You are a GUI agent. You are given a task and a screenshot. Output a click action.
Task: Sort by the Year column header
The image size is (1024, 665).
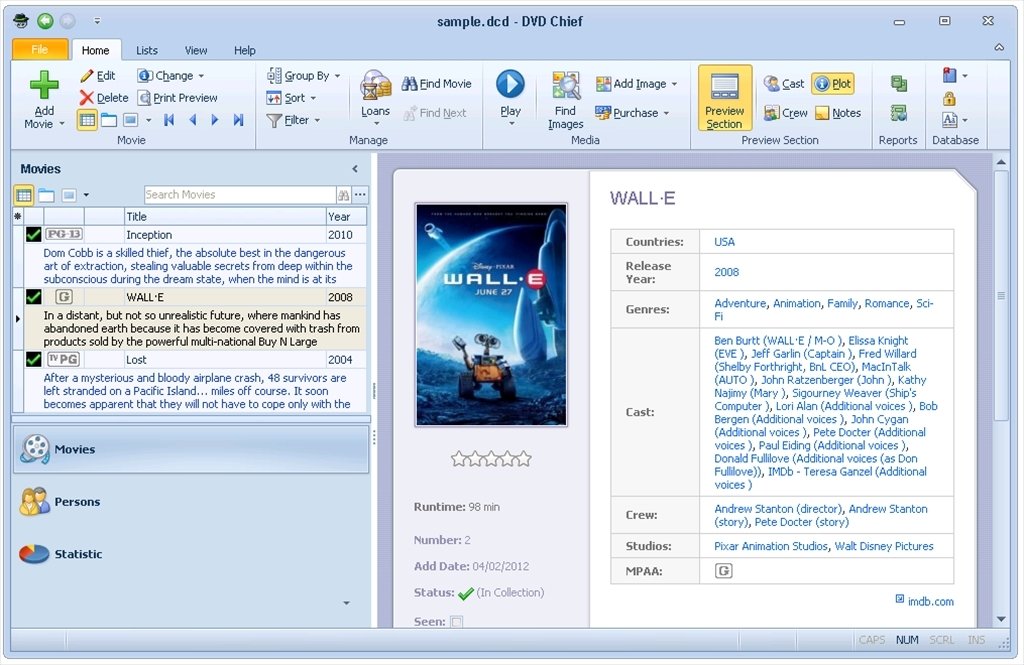(346, 217)
